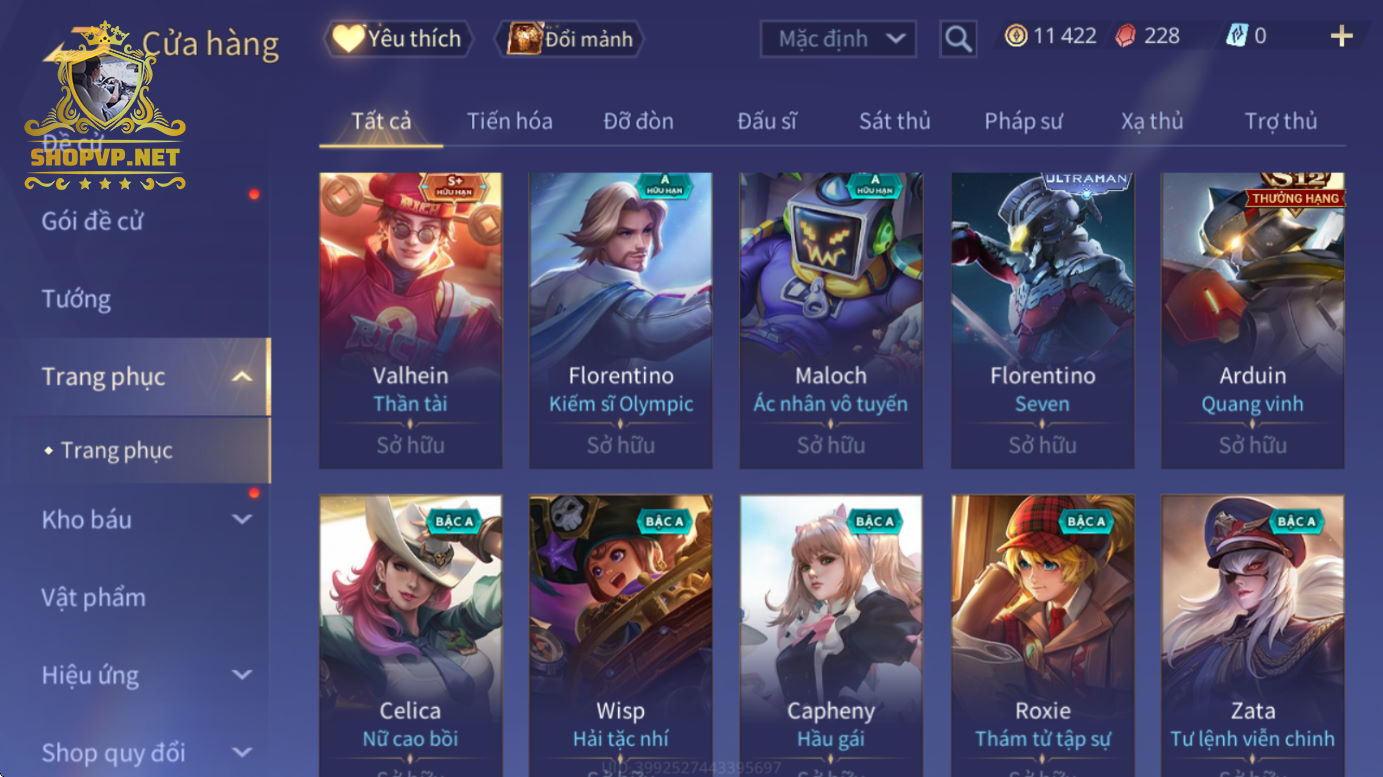This screenshot has height=777, width=1383.
Task: Click the ShopVP.net crest logo
Action: click(x=105, y=106)
